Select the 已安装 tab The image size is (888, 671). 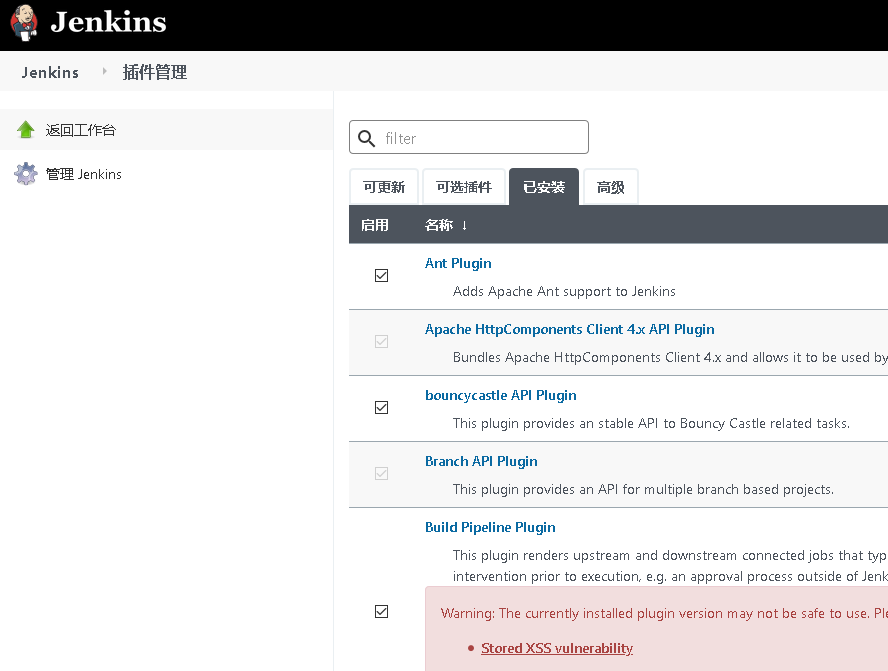[x=544, y=187]
